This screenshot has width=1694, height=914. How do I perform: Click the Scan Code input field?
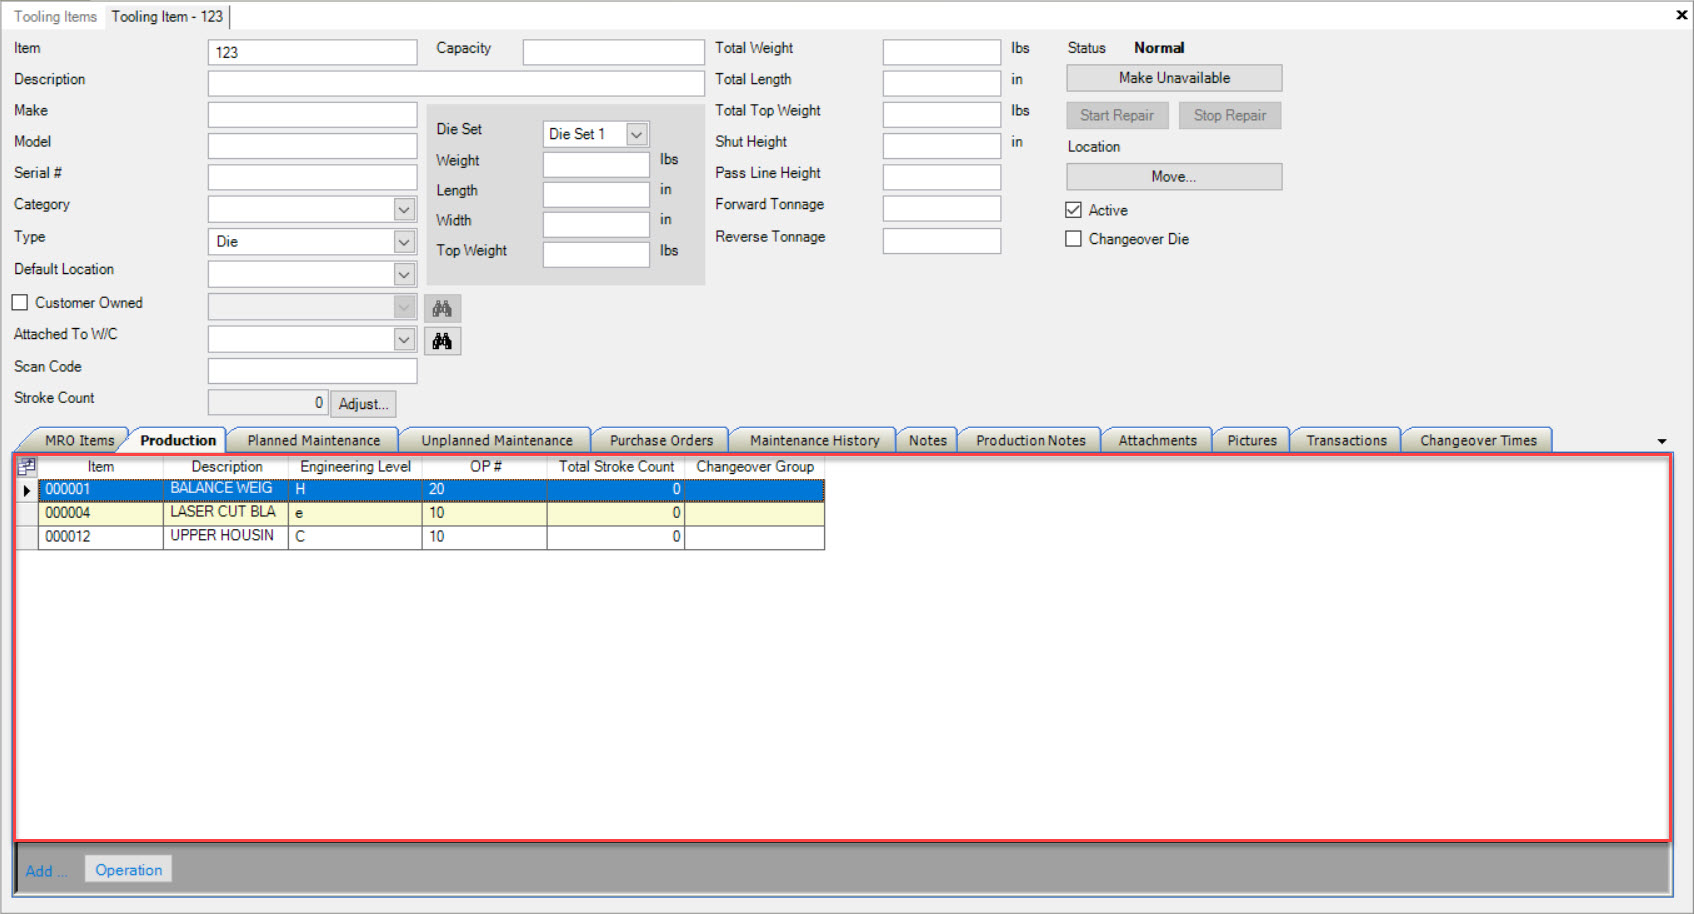[312, 371]
